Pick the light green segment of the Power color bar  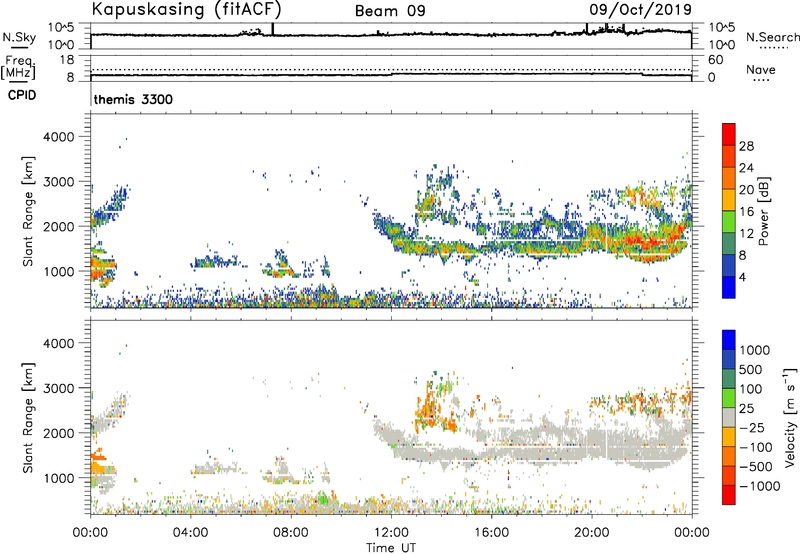point(729,222)
